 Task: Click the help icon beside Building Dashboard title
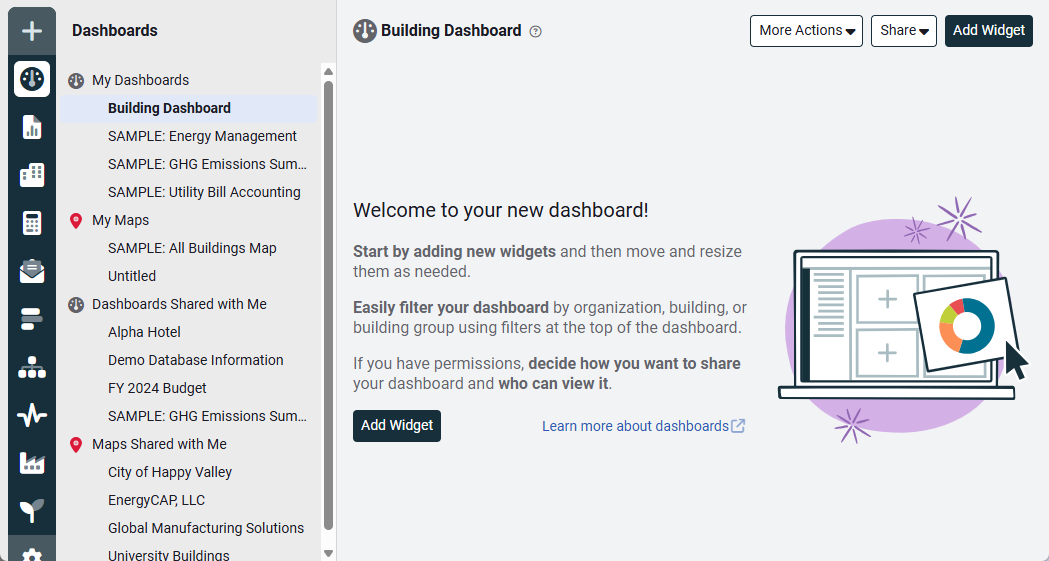click(536, 31)
